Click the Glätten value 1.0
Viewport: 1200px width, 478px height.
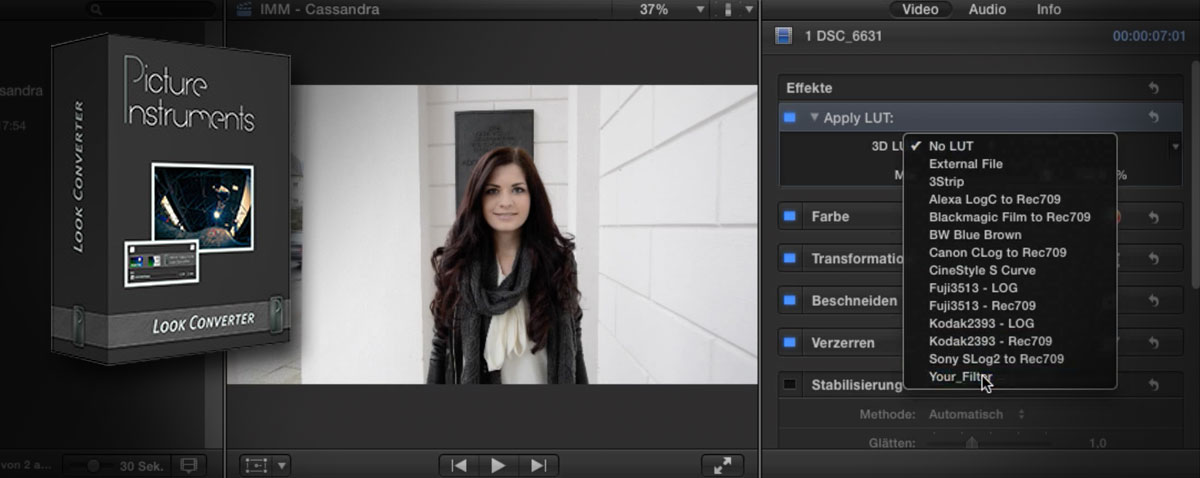[1098, 443]
